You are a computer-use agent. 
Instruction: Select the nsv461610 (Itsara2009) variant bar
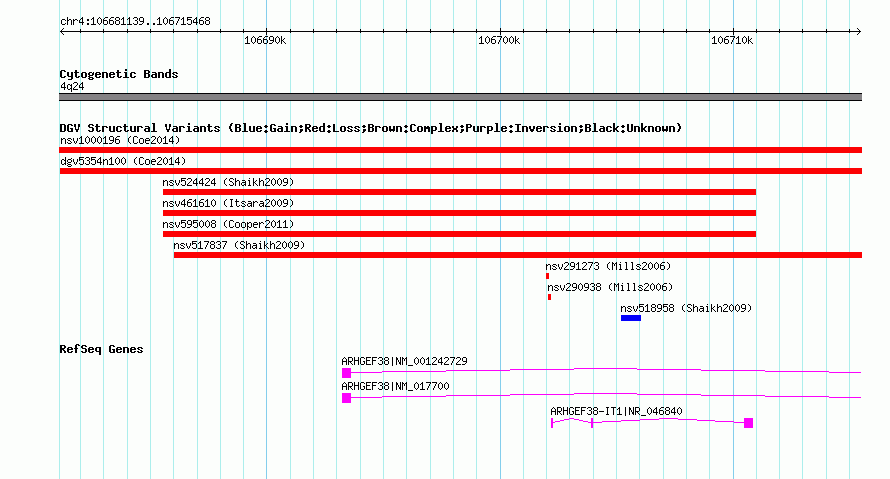(x=459, y=213)
